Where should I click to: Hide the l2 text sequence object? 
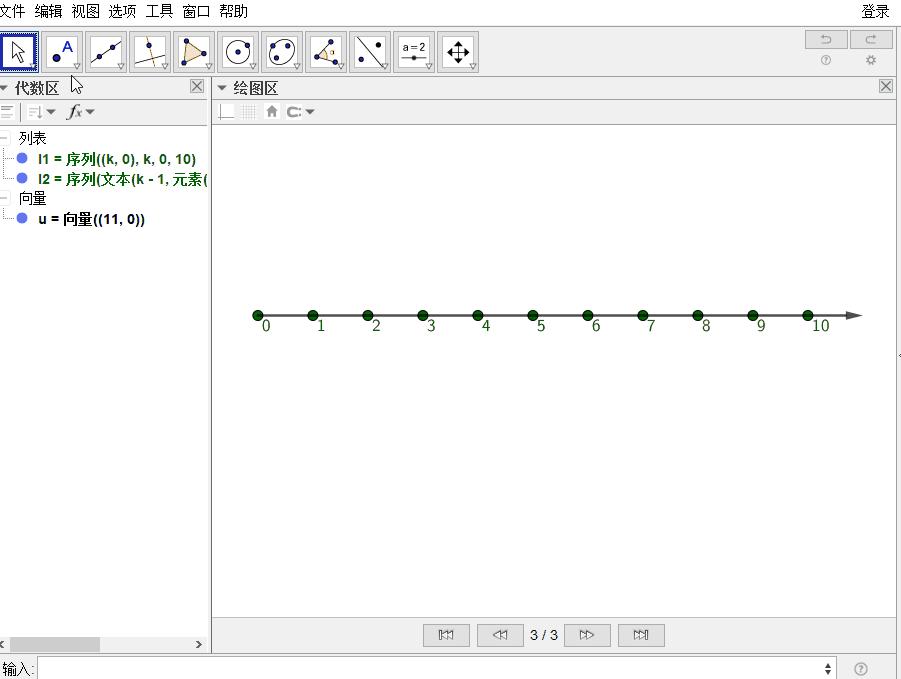pyautogui.click(x=22, y=179)
